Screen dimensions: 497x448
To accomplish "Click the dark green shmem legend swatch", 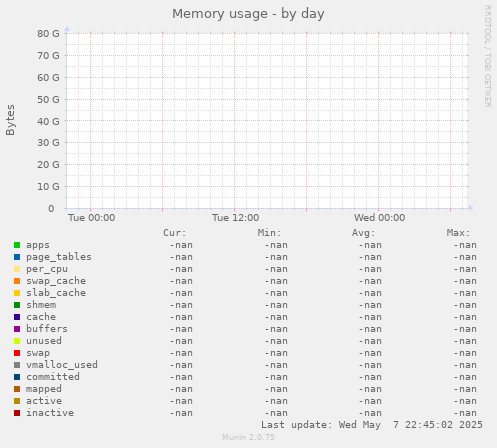I will pyautogui.click(x=17, y=305).
